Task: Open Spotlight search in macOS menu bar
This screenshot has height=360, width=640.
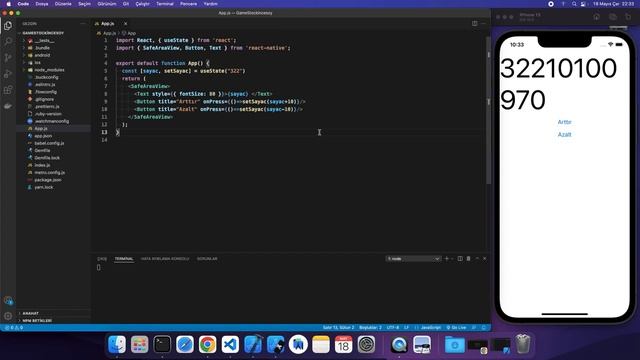Action: click(574, 4)
